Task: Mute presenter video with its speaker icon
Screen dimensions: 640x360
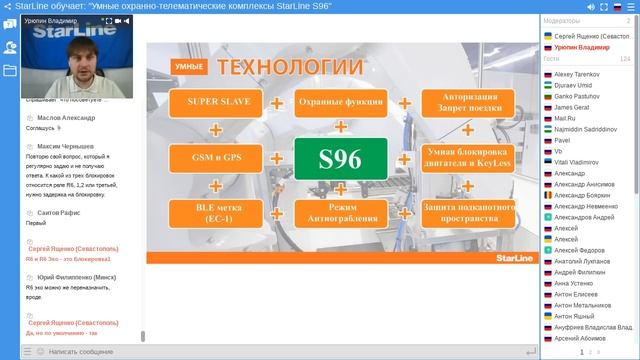Action: coord(127,21)
